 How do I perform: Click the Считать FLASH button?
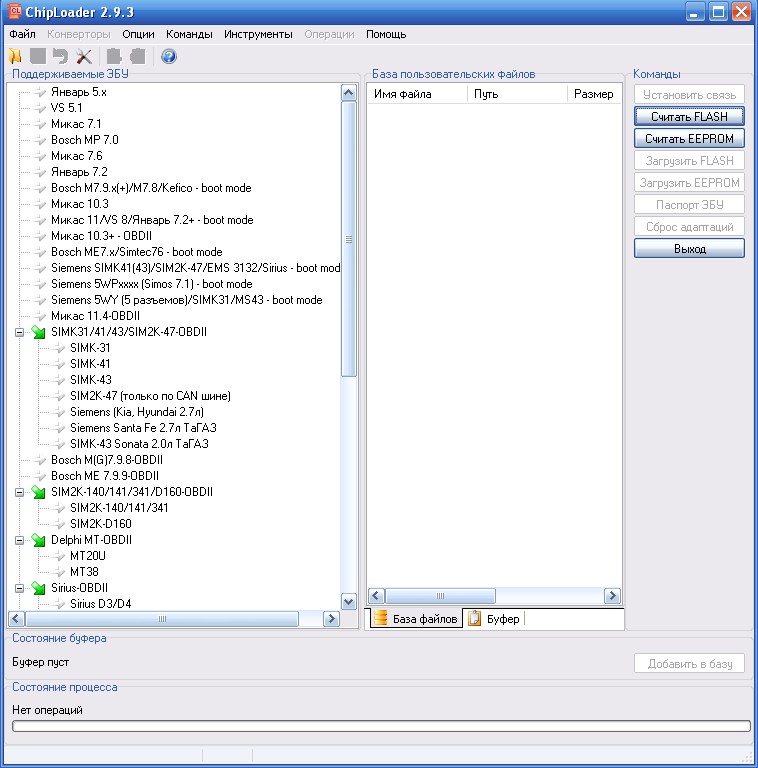(689, 117)
